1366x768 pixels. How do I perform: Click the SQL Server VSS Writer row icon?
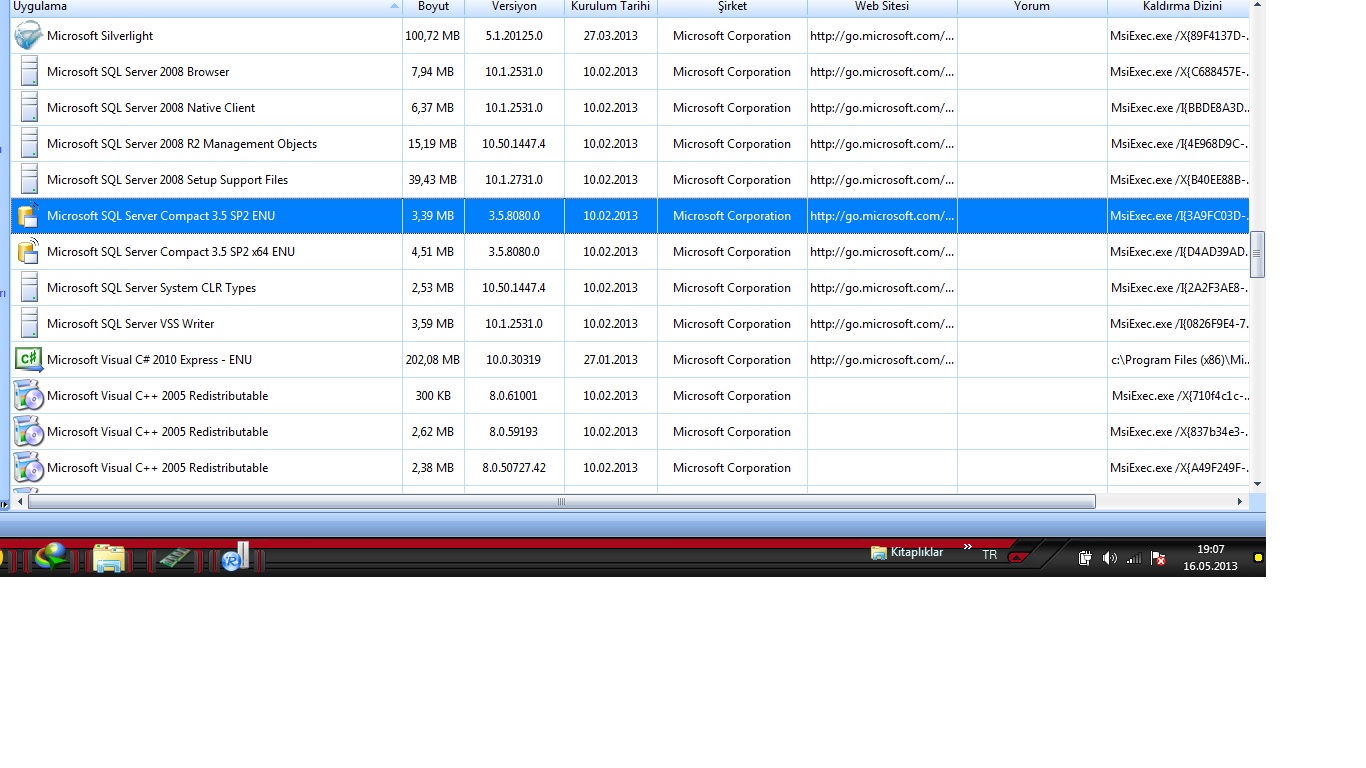[x=29, y=324]
